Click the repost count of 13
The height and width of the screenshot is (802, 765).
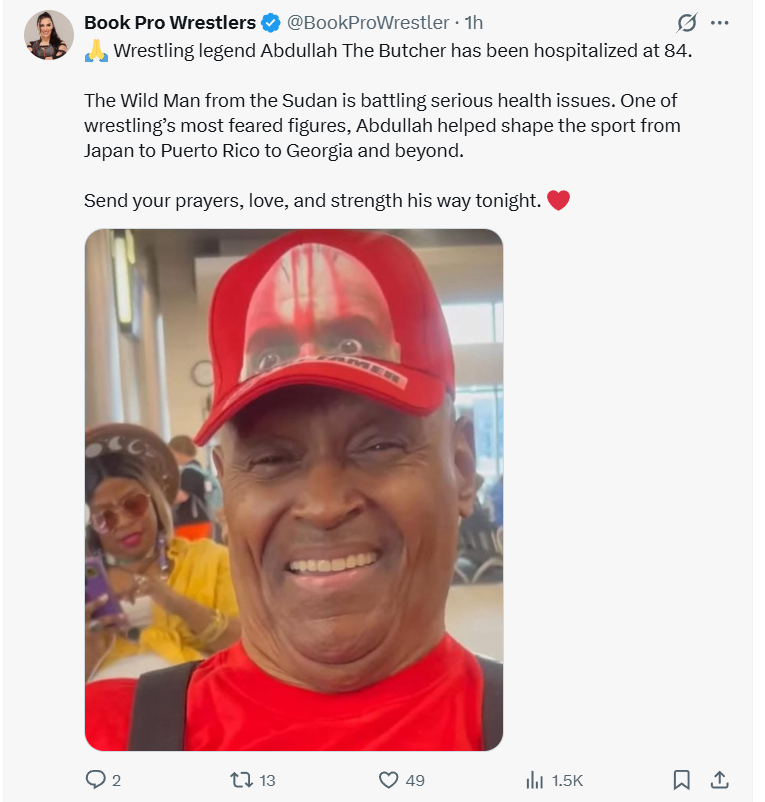point(267,781)
